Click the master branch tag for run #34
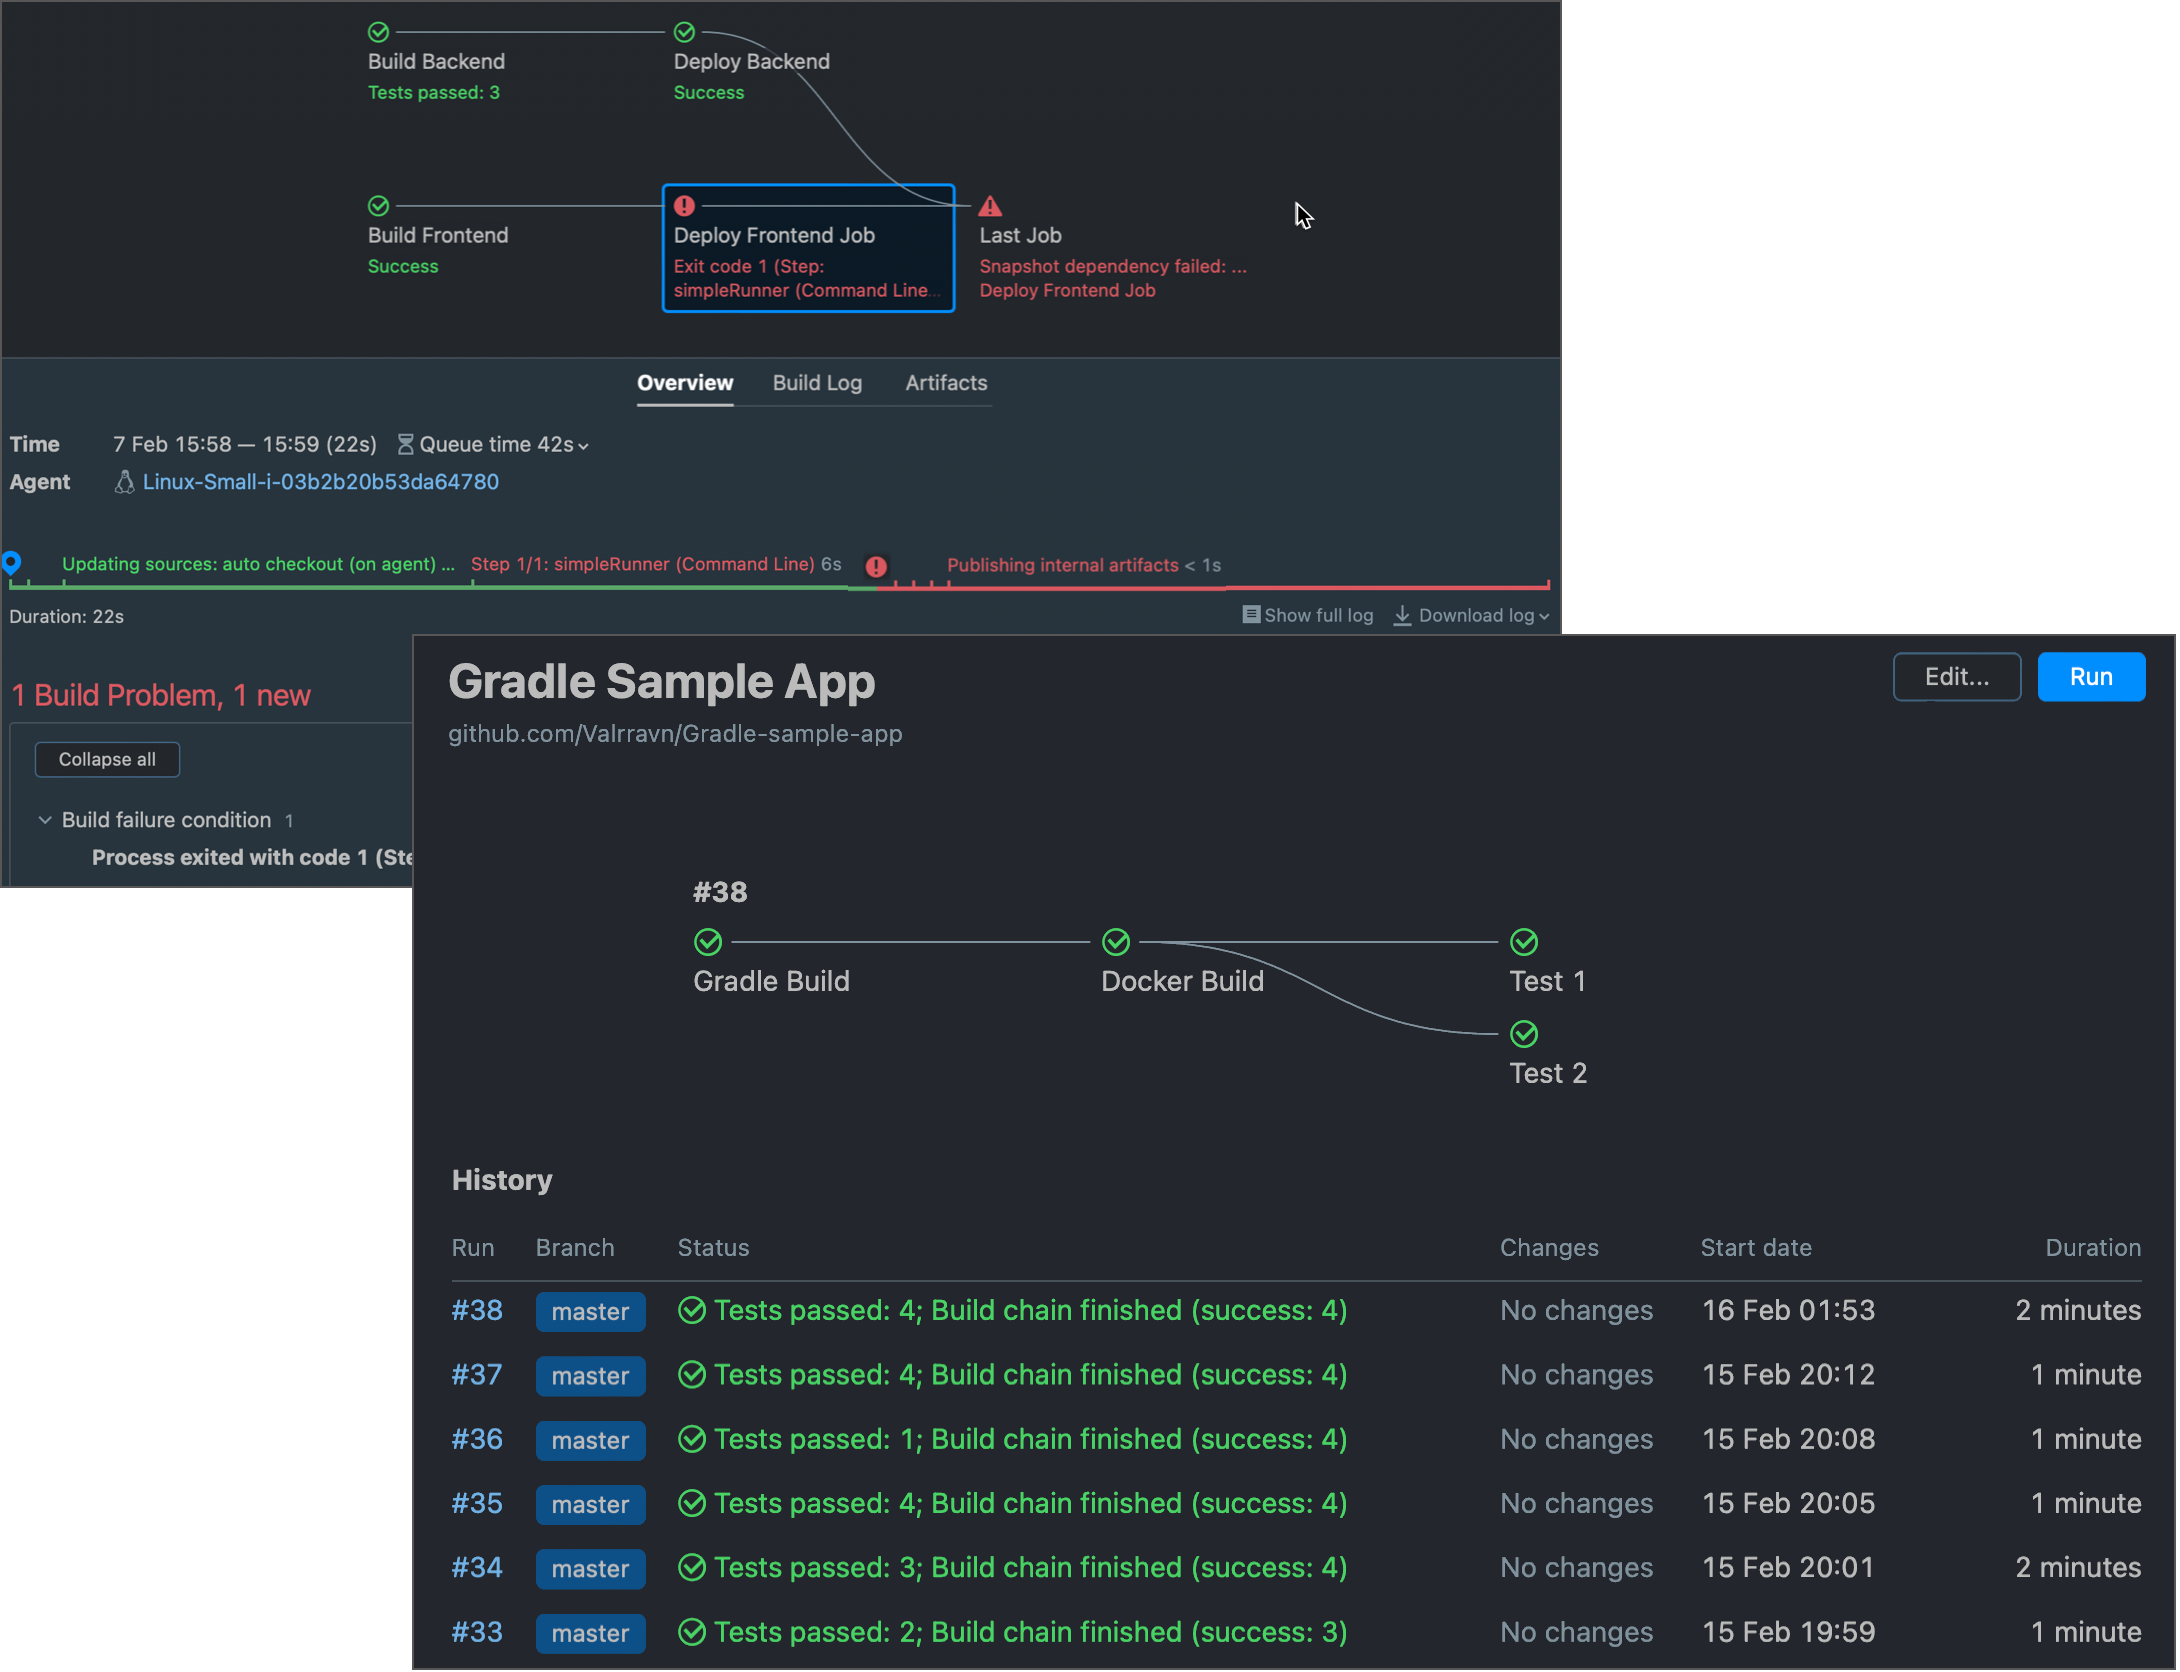The height and width of the screenshot is (1672, 2180). (590, 1568)
